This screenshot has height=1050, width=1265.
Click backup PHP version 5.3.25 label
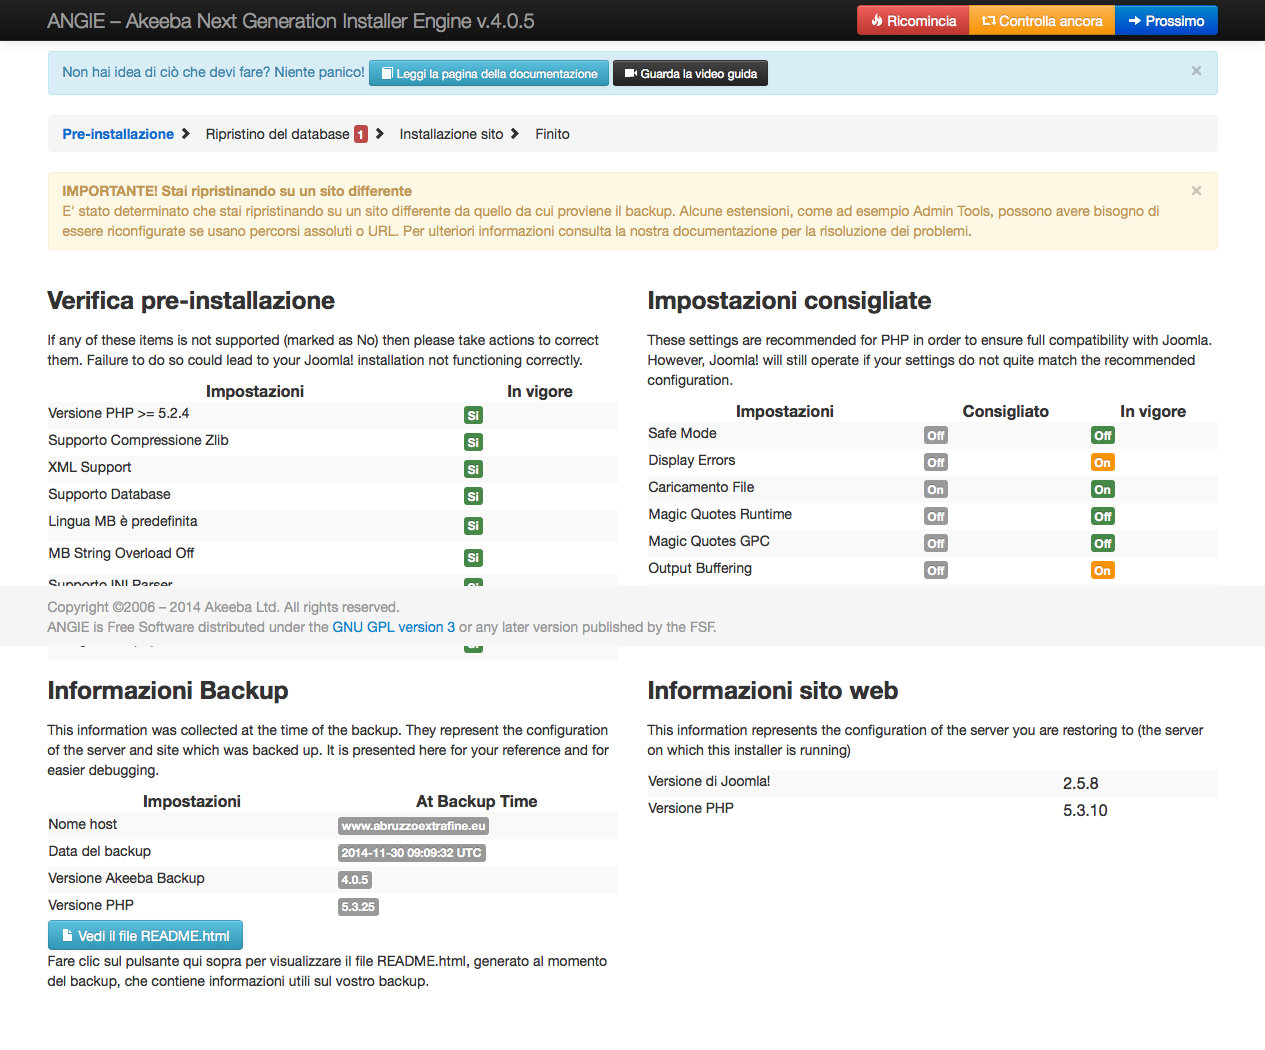click(358, 907)
